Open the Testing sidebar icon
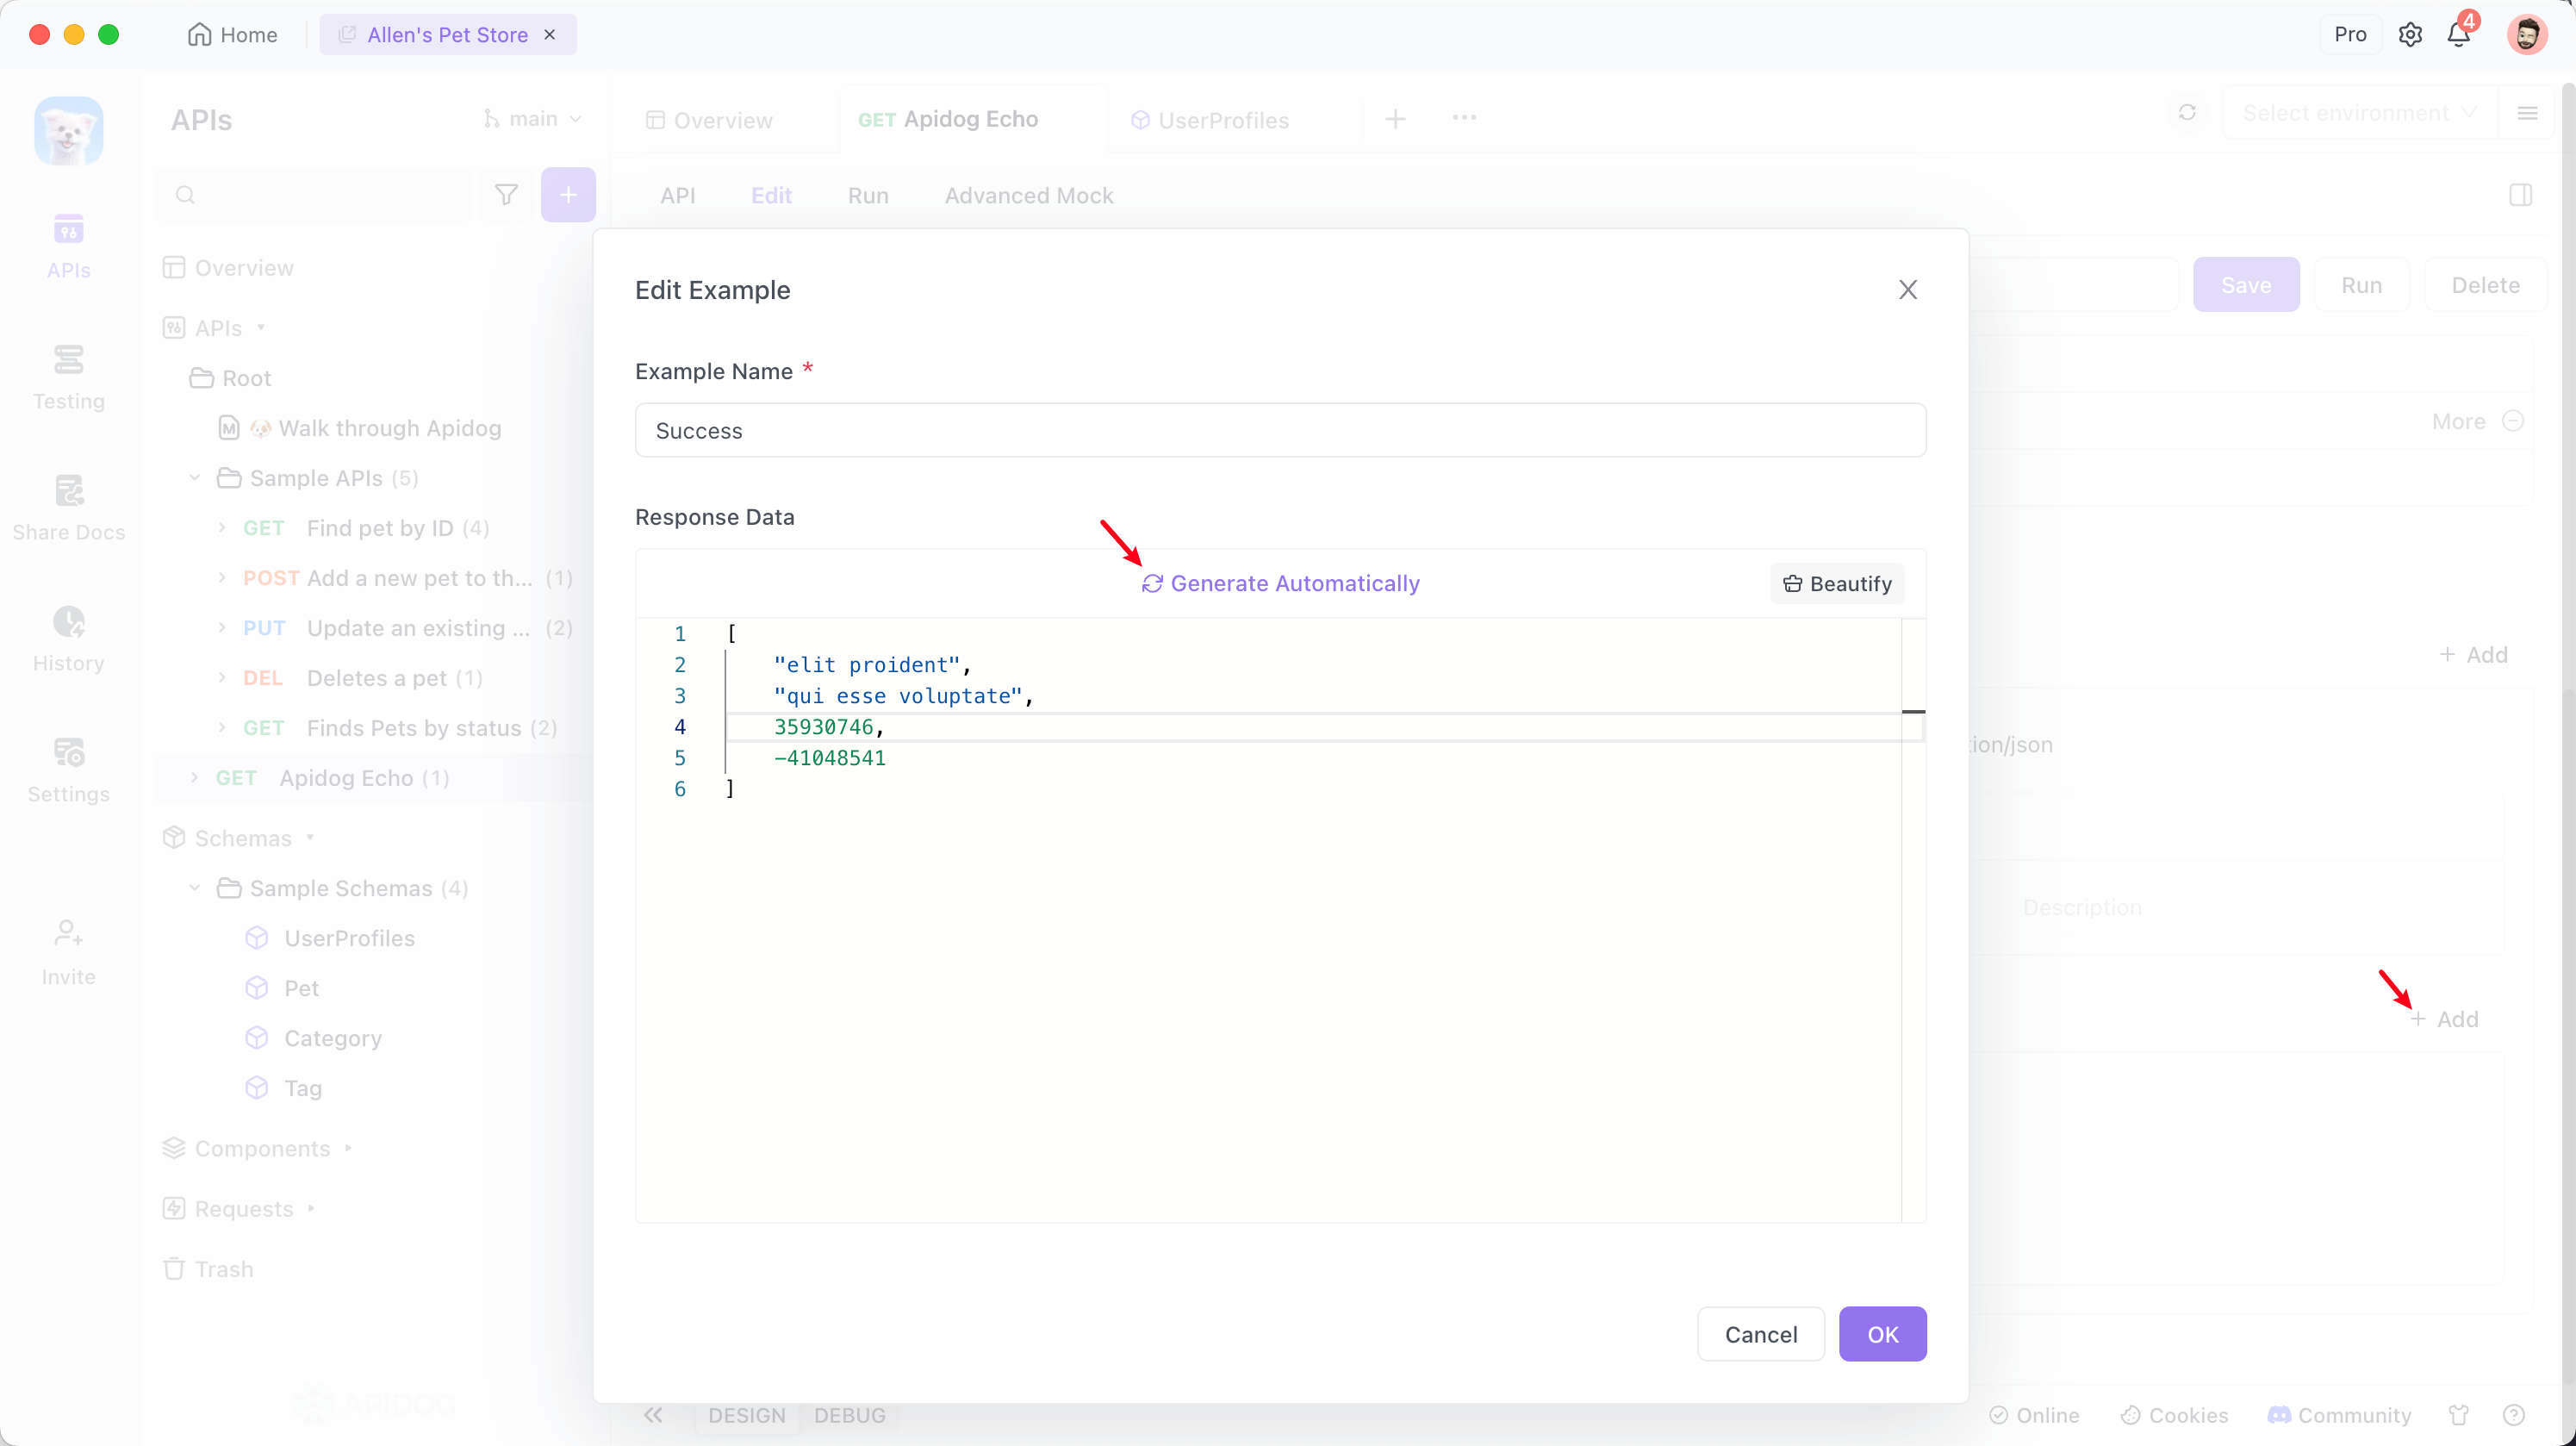2576x1446 pixels. (x=68, y=377)
